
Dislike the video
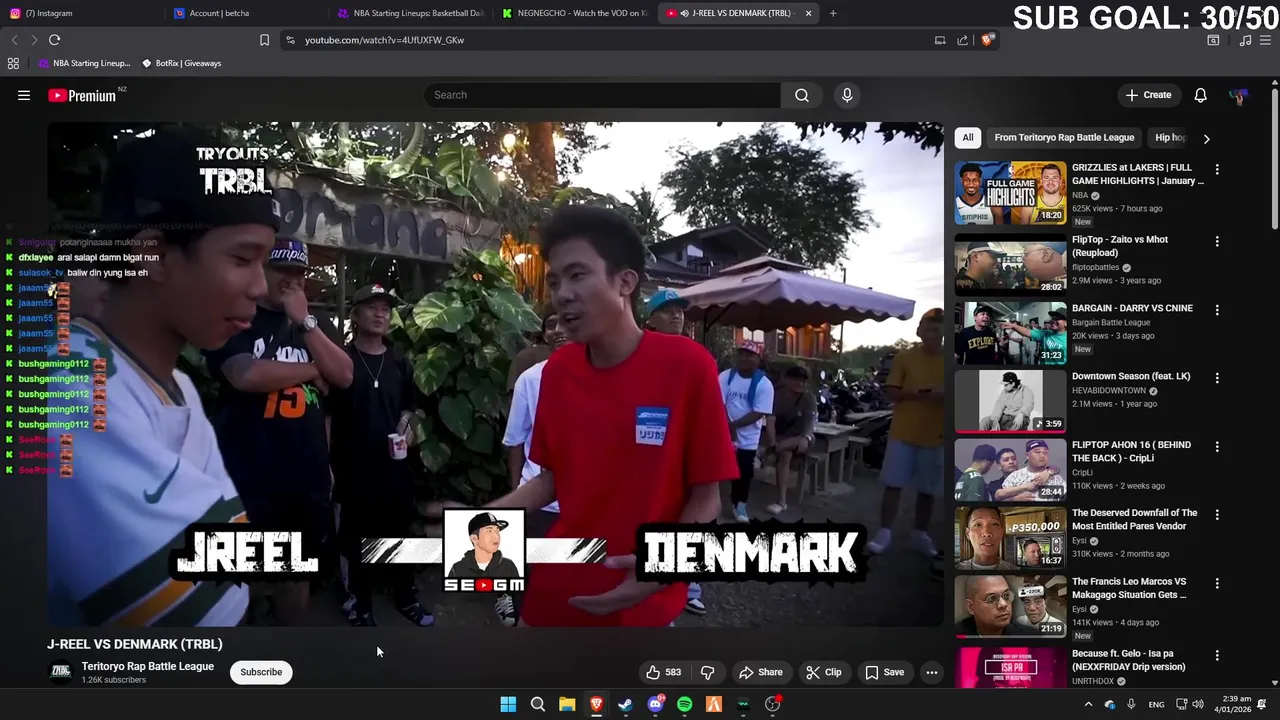click(x=707, y=672)
